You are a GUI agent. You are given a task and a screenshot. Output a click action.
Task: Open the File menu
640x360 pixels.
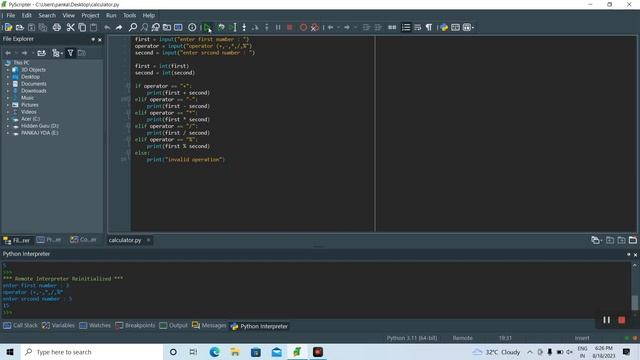click(11, 16)
